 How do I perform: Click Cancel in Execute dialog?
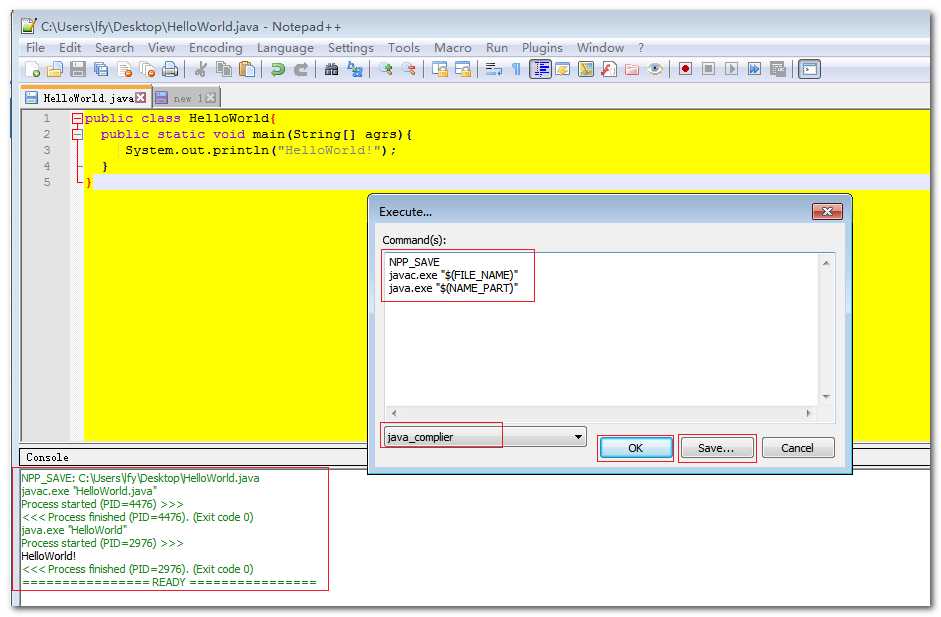(x=798, y=448)
